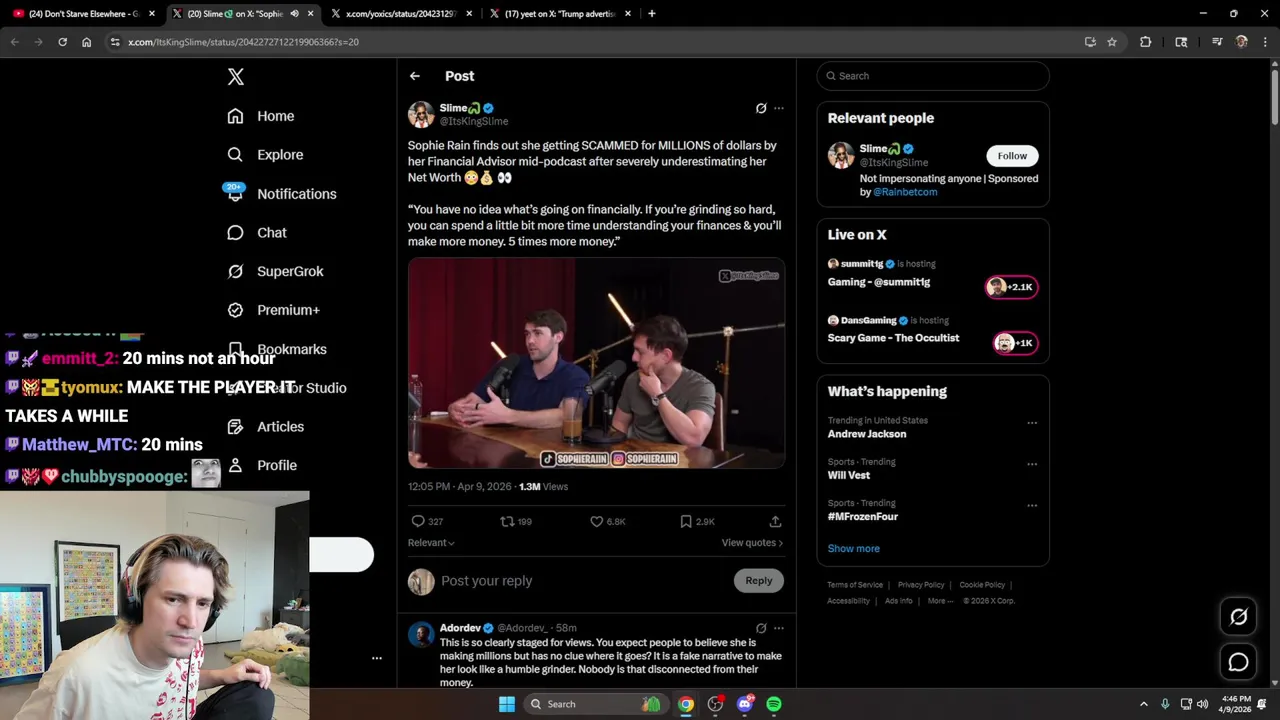Open the taskbar volume control
The width and height of the screenshot is (1280, 720).
pos(1202,704)
